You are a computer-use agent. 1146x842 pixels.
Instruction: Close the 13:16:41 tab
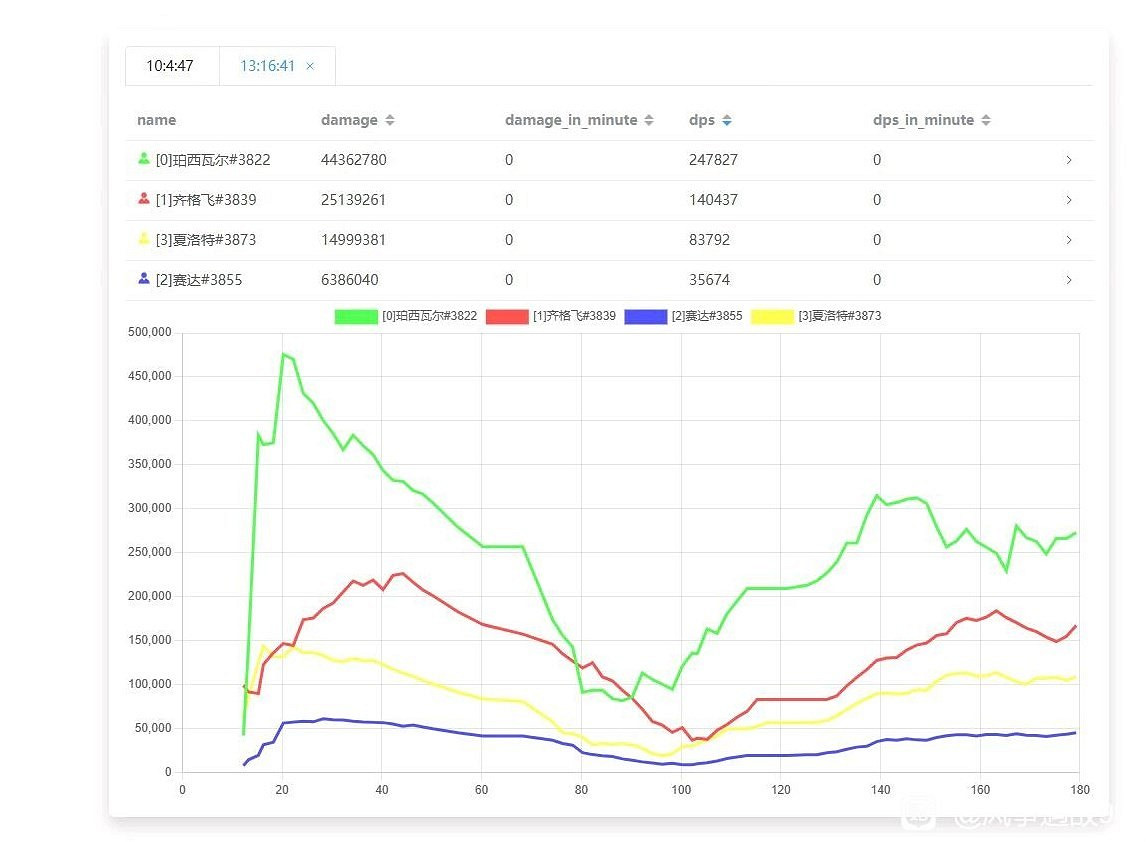click(310, 66)
